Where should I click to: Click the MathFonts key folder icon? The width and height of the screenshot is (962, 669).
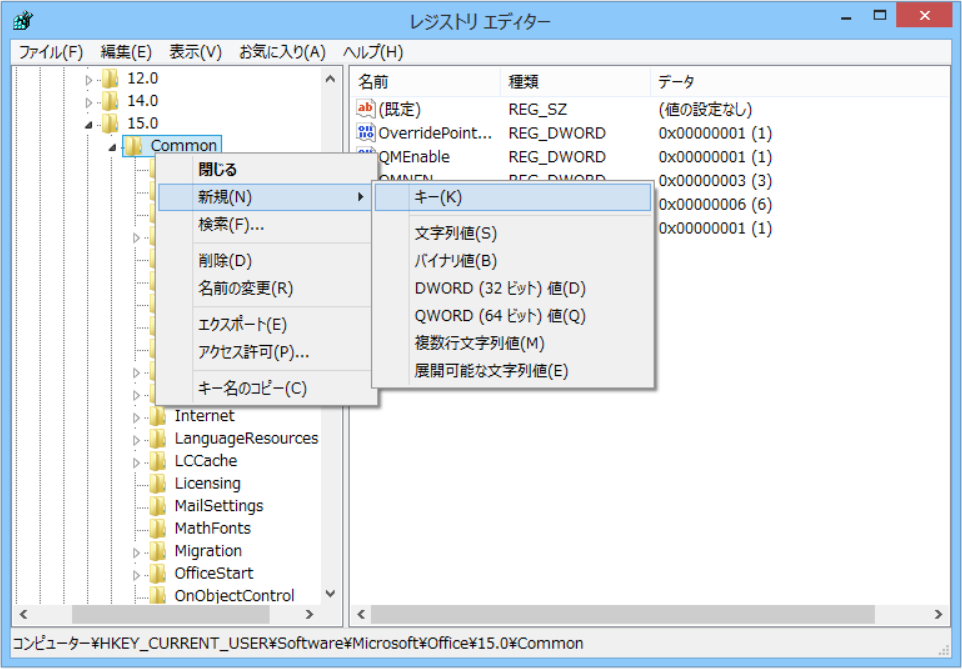pos(158,528)
